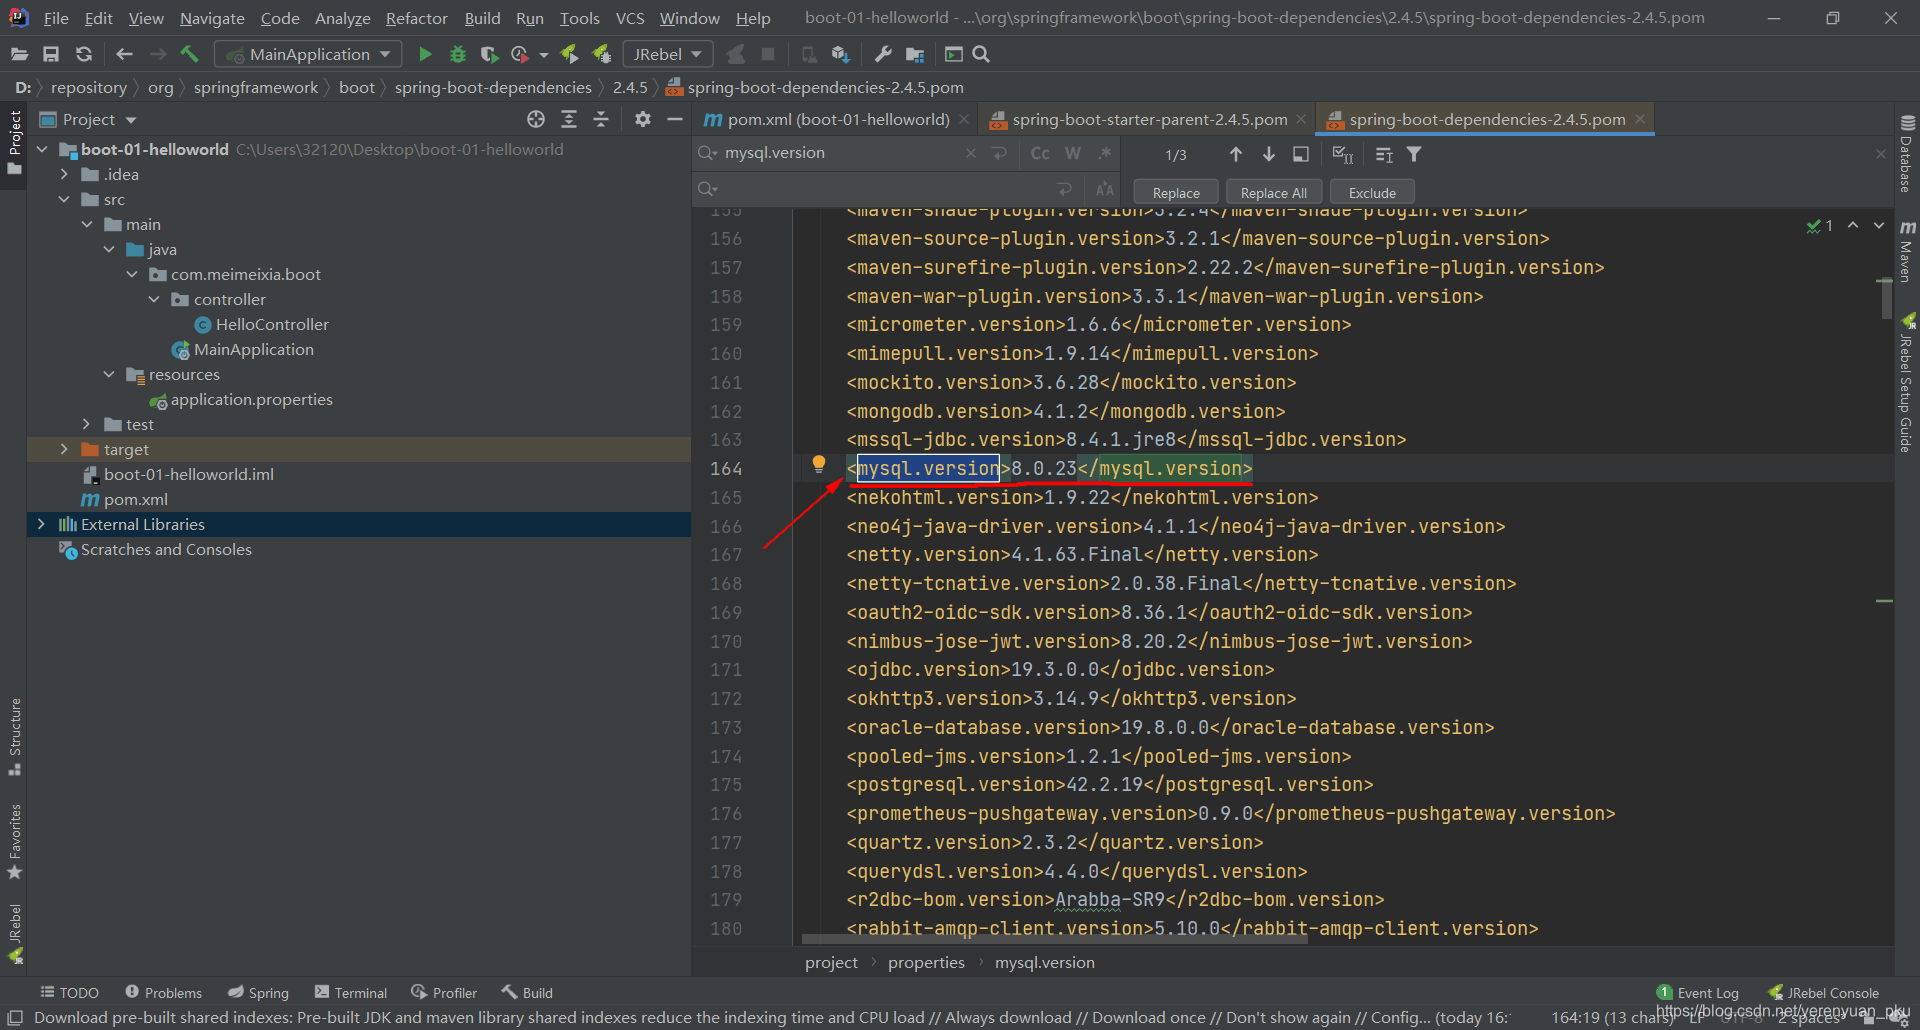The image size is (1920, 1030).
Task: Open the VCS menu
Action: (629, 18)
